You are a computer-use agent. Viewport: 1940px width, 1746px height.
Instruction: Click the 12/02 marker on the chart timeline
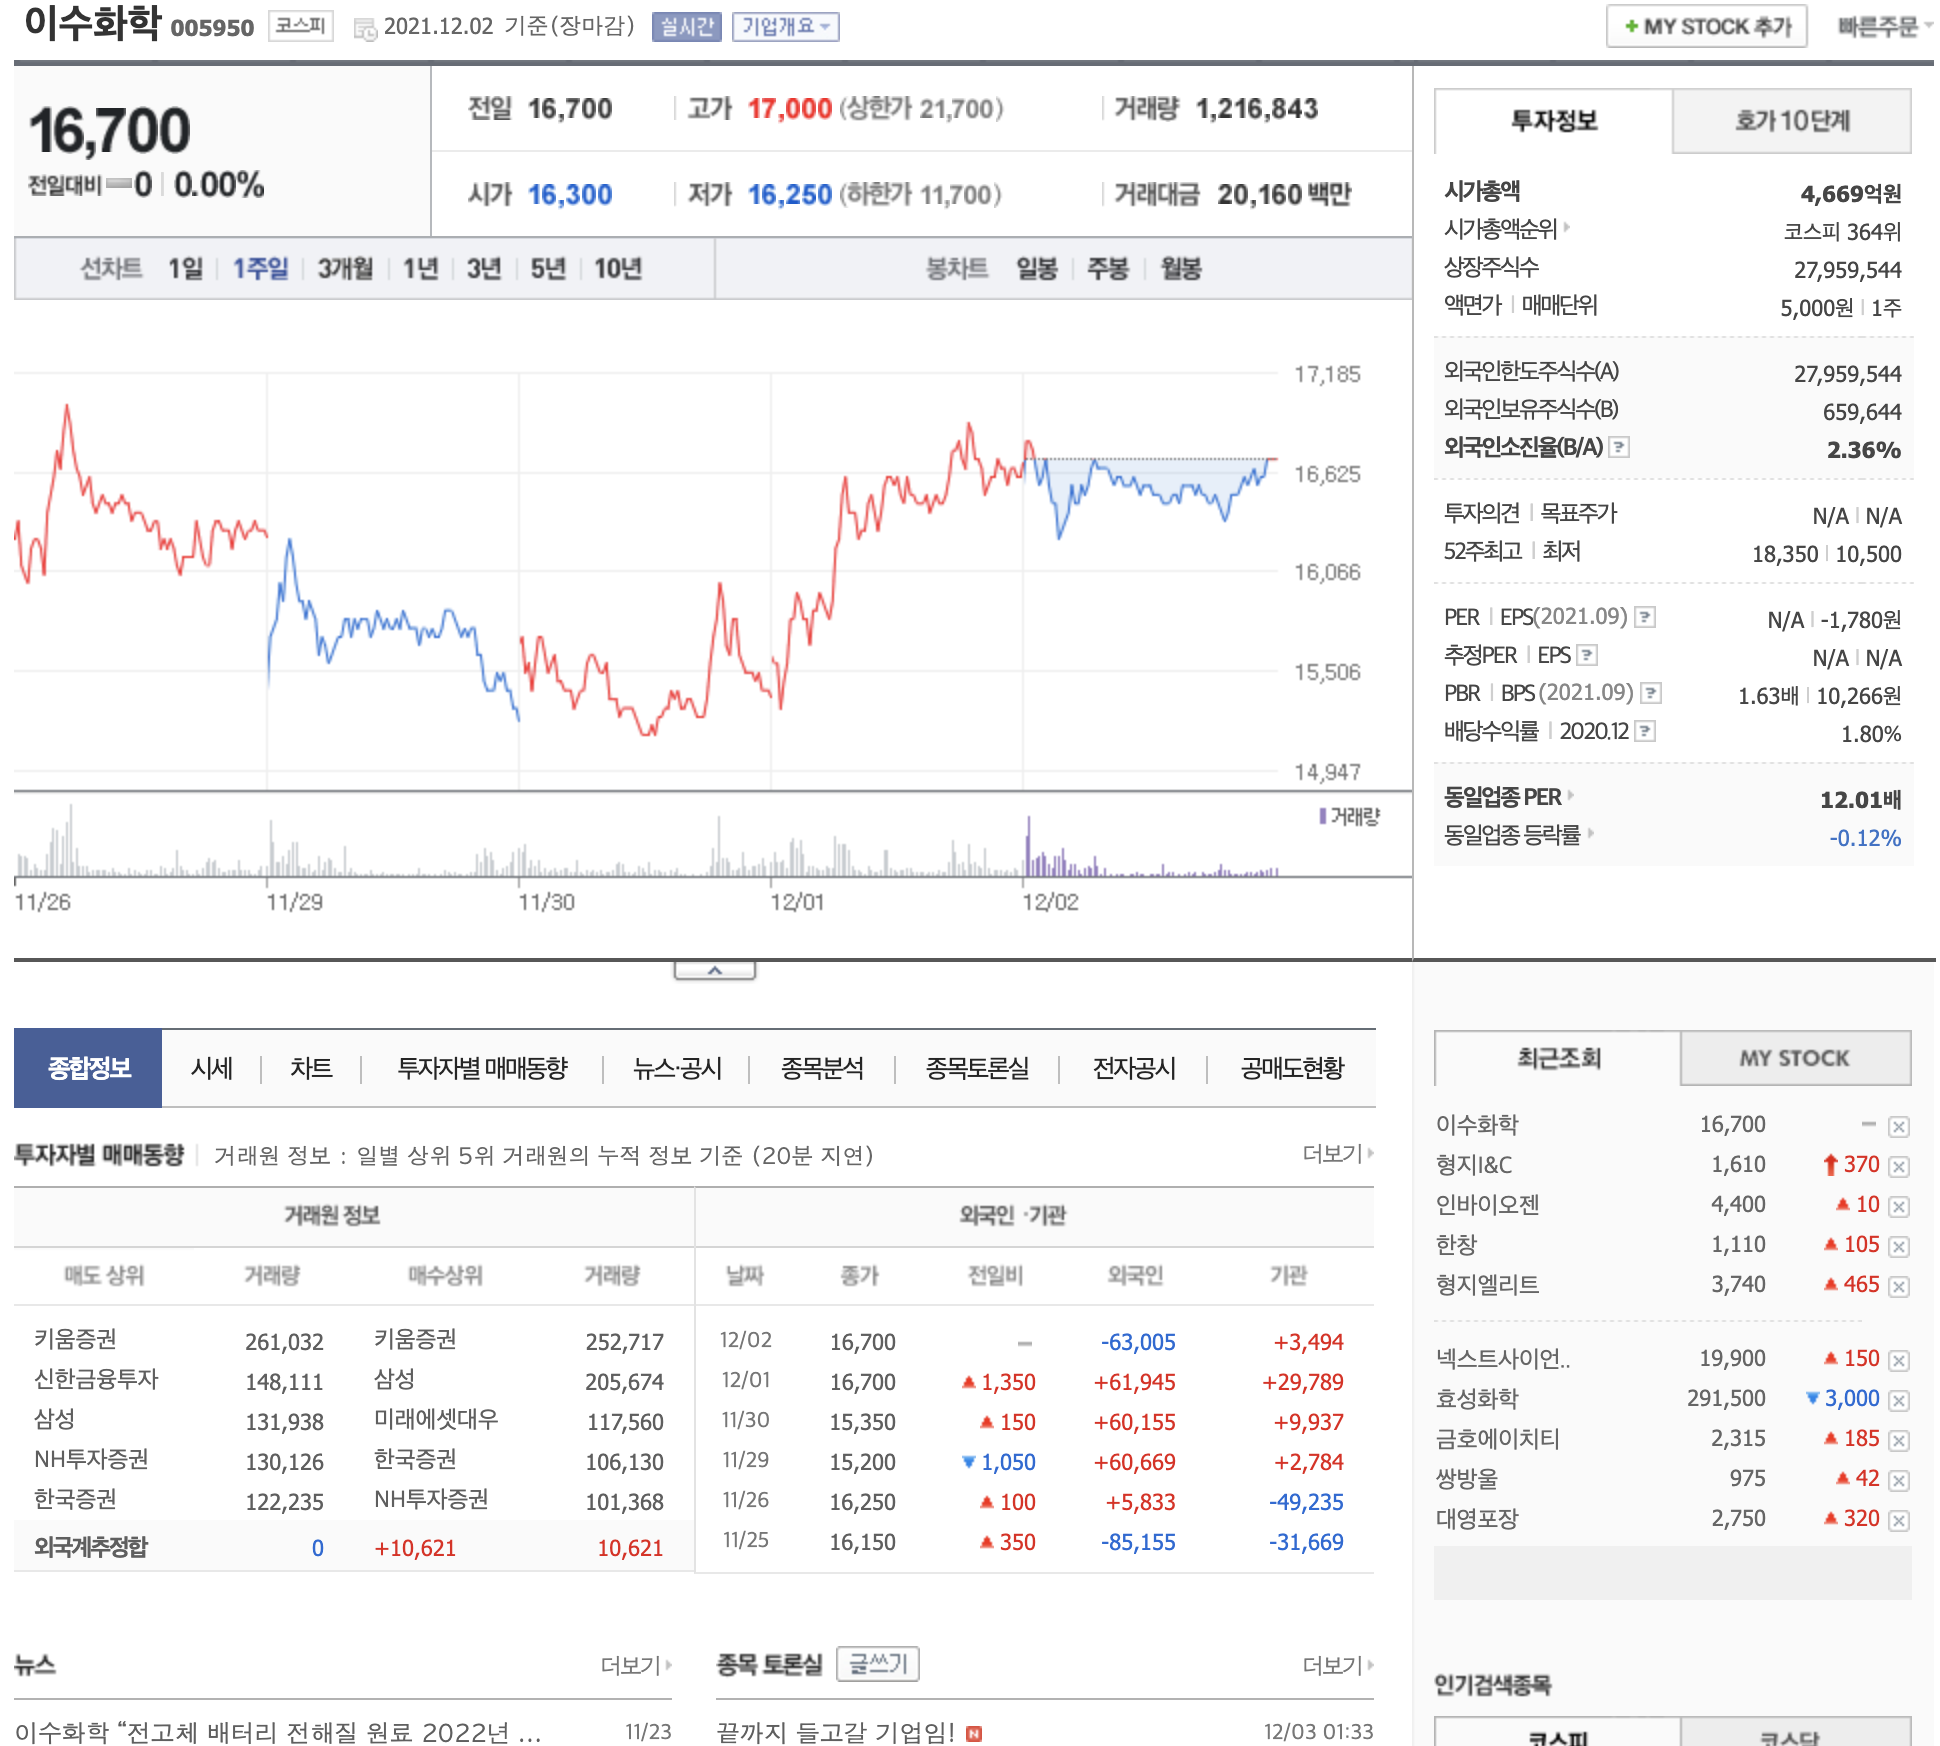point(1049,902)
